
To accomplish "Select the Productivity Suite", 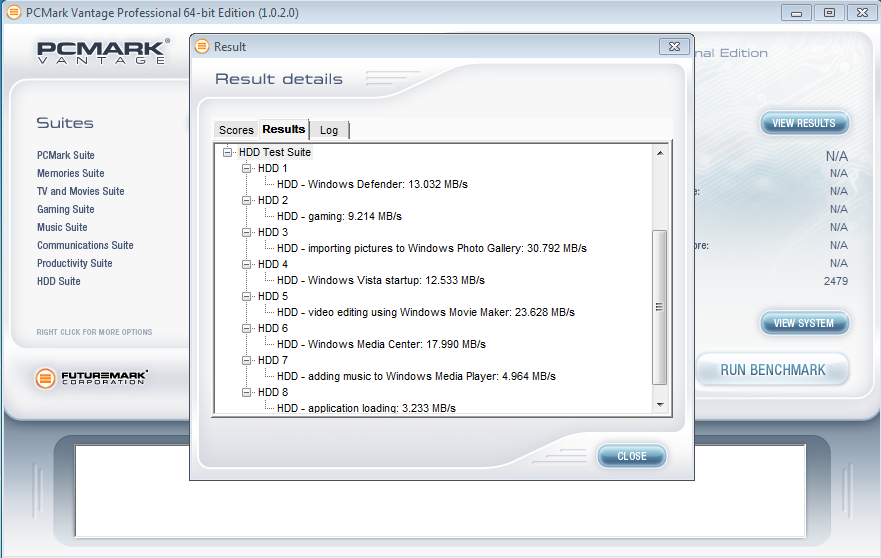I will (x=75, y=263).
